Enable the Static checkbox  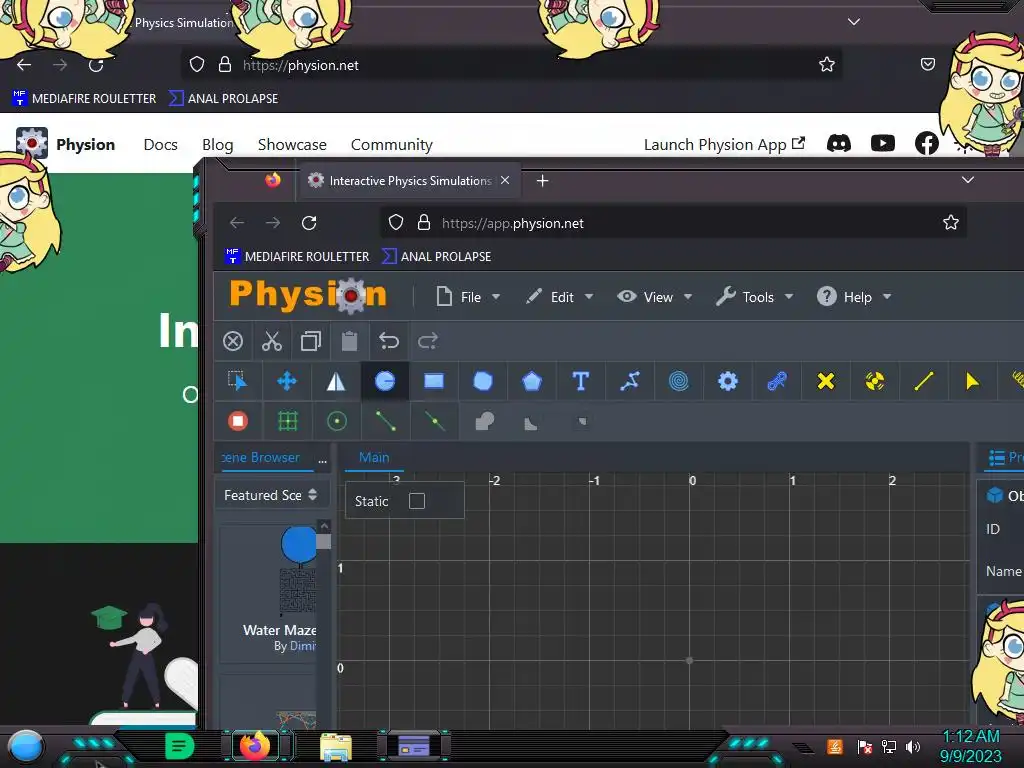(x=417, y=501)
